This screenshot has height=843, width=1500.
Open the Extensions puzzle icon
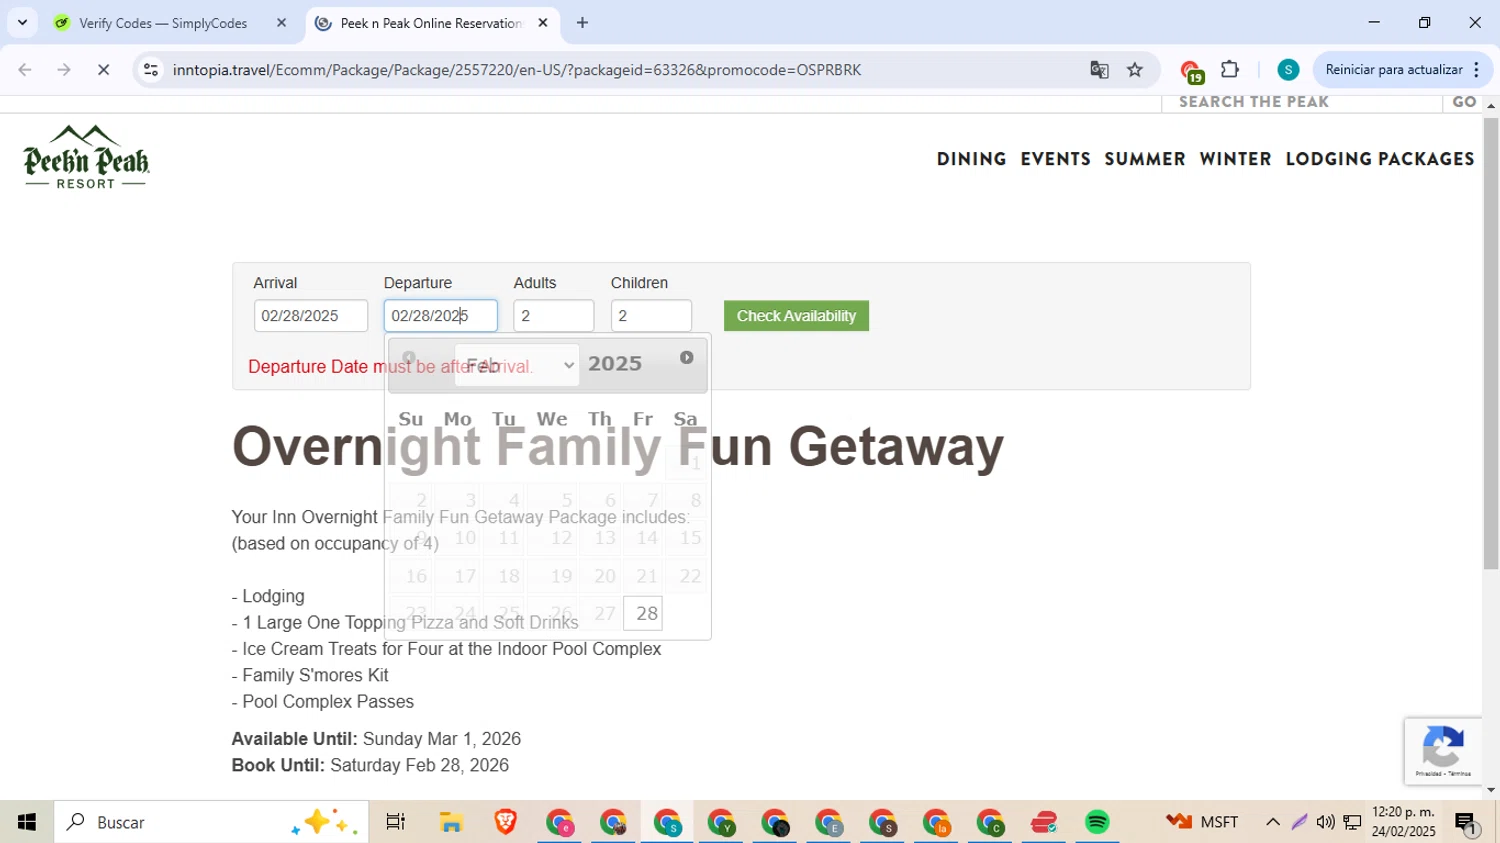pyautogui.click(x=1230, y=70)
